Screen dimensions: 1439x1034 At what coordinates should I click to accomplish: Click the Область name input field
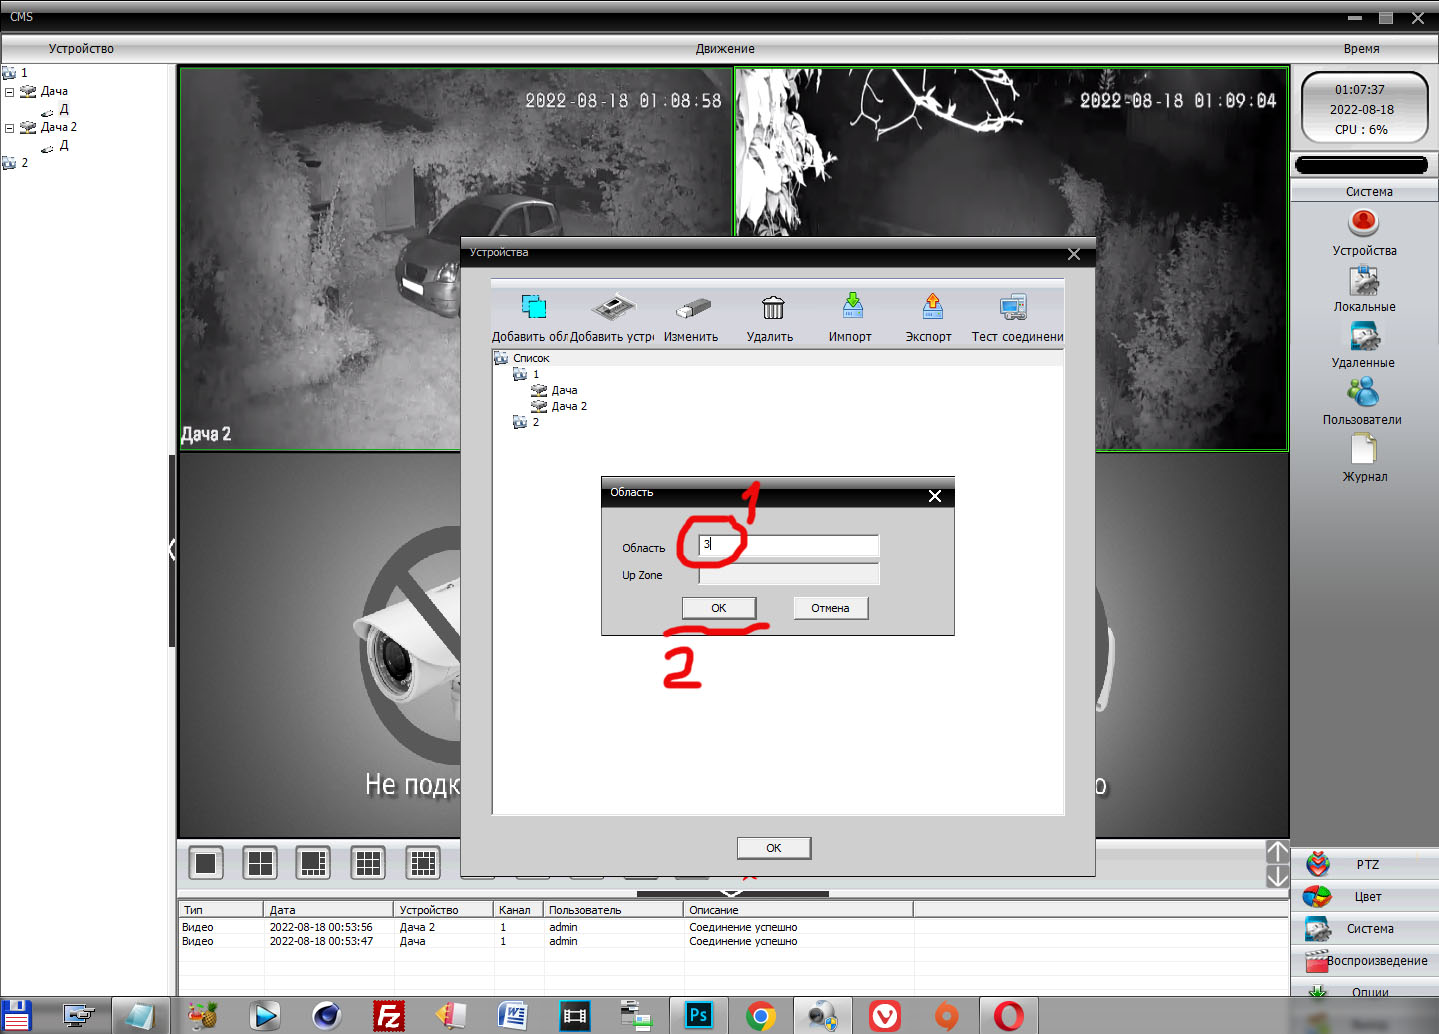point(790,545)
